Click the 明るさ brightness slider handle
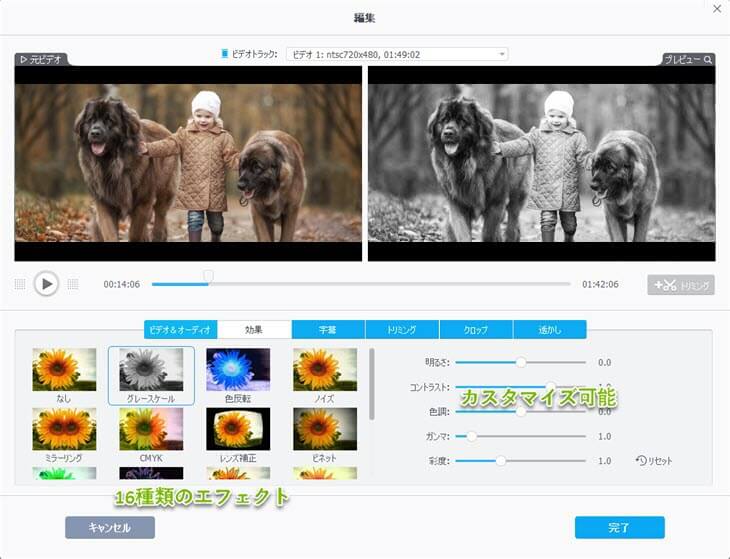Viewport: 730px width, 559px height. tap(521, 362)
